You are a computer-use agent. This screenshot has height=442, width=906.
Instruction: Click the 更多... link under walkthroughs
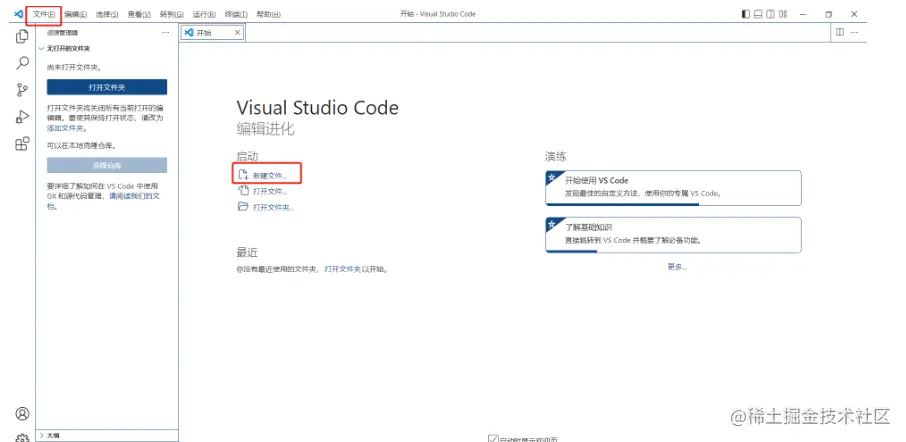(677, 267)
